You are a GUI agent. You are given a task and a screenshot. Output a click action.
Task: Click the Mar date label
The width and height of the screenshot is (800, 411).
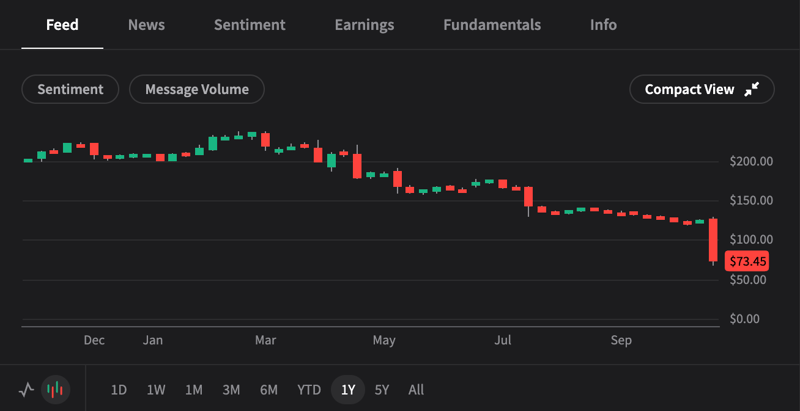(266, 341)
